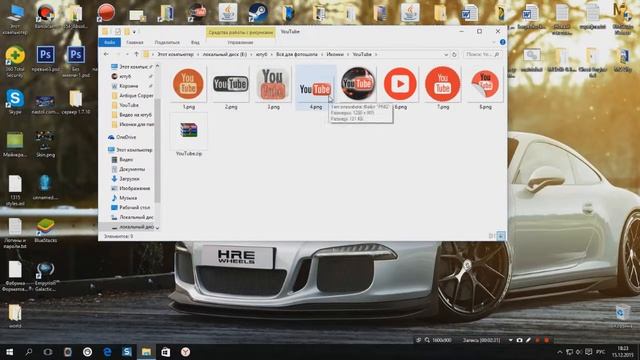This screenshot has width=640, height=360.
Task: Select Skype desktop shortcut
Action: 15,101
